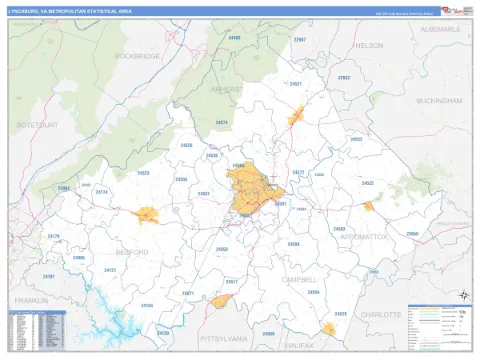
Task: Click the map legend box at bottom right
Action: coord(440,327)
